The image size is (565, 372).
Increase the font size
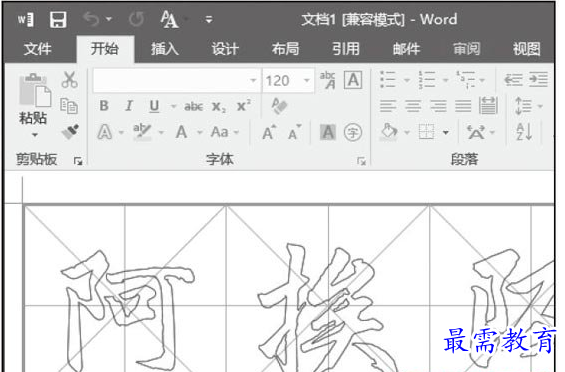point(269,132)
